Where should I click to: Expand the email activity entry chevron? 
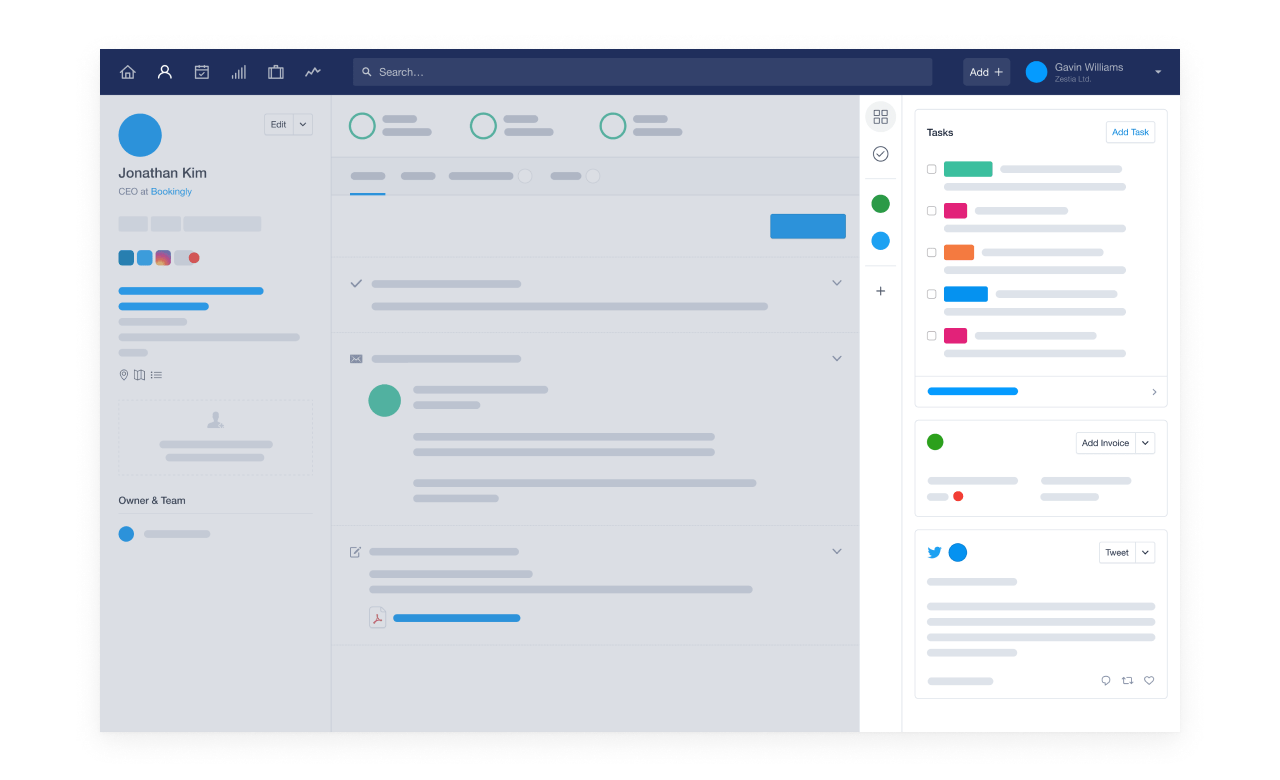[x=837, y=358]
